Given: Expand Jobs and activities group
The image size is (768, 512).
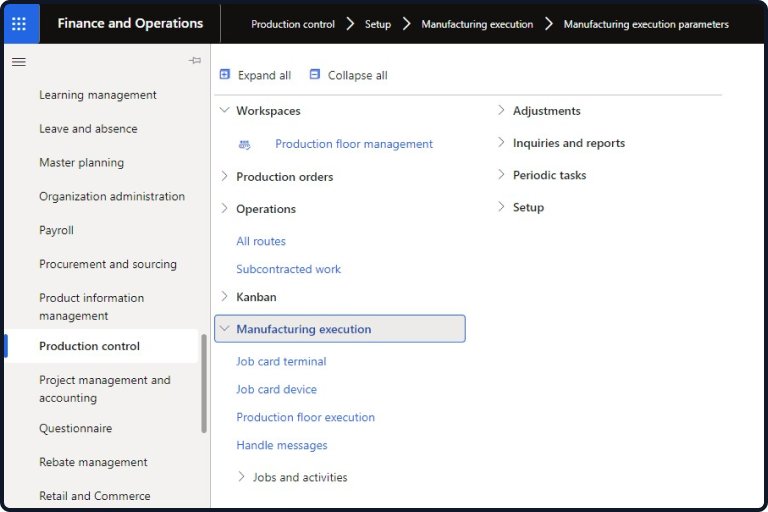Looking at the screenshot, I should tap(241, 477).
